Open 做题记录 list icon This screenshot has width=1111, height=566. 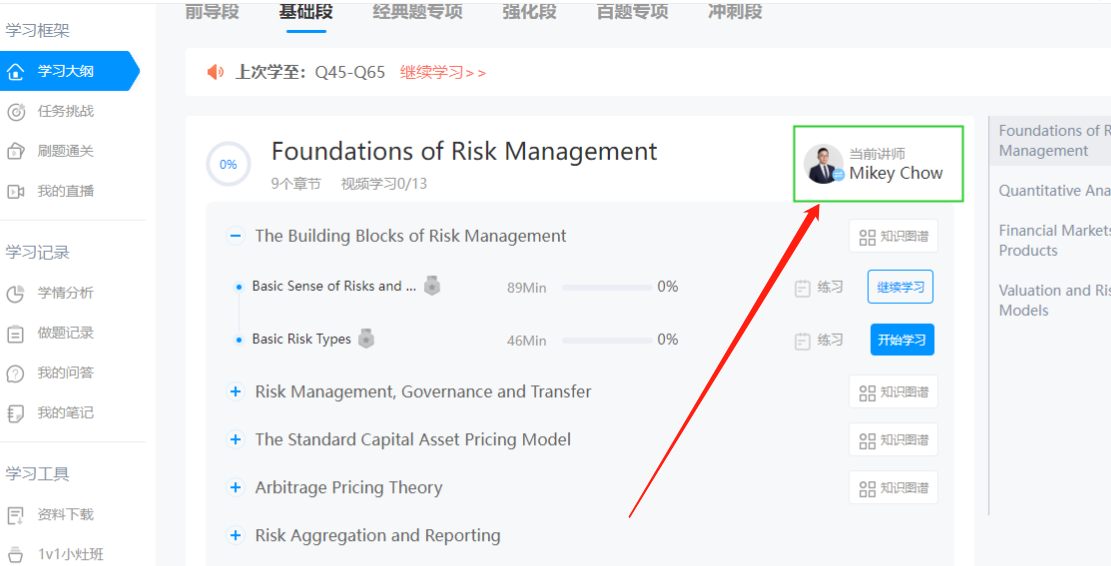click(x=15, y=333)
